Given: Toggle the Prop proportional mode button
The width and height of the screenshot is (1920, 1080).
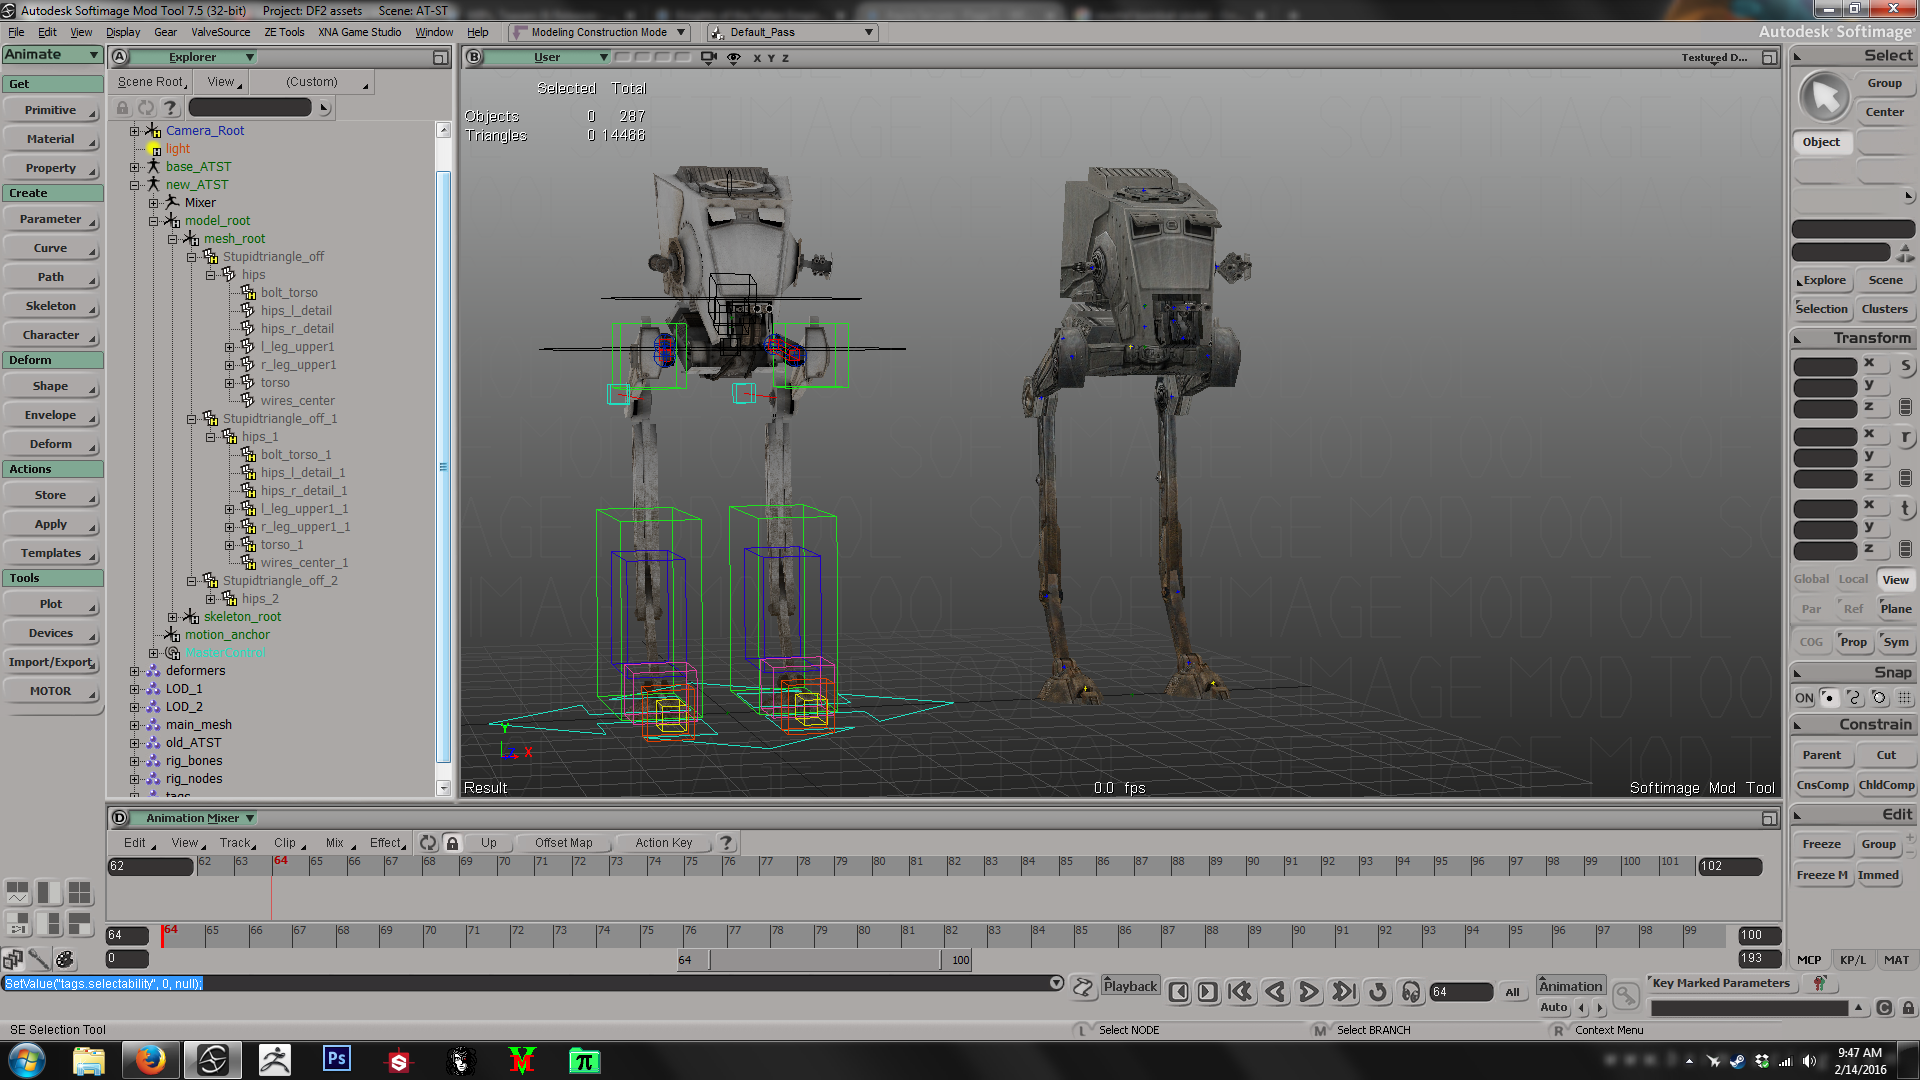Looking at the screenshot, I should 1853,642.
